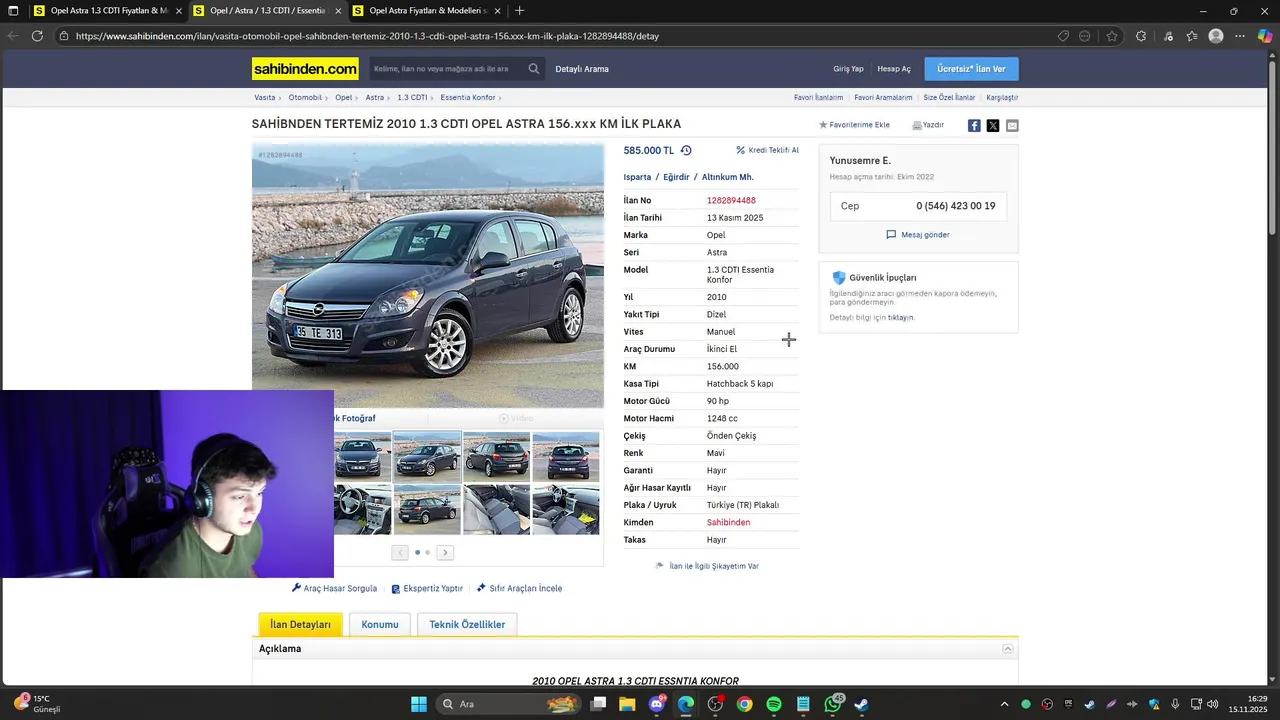This screenshot has width=1280, height=720.
Task: Click Sıfır Araçları İncele link
Action: (x=520, y=588)
